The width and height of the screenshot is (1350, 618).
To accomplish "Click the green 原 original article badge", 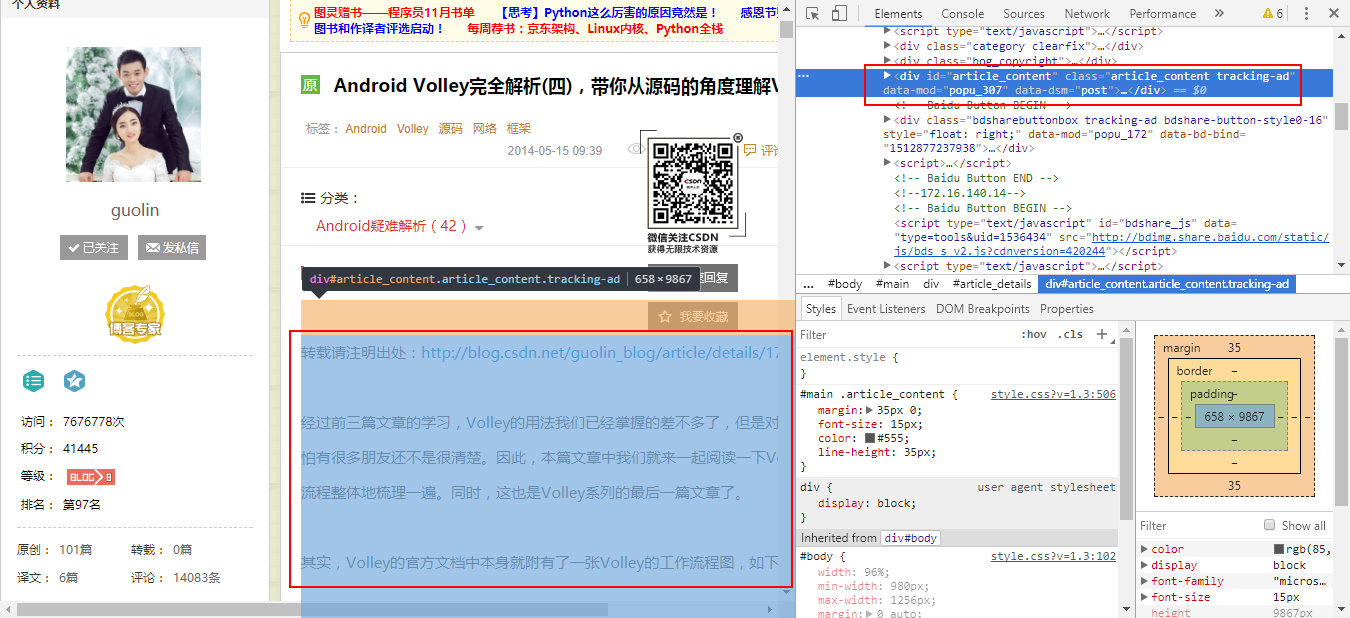I will point(310,86).
